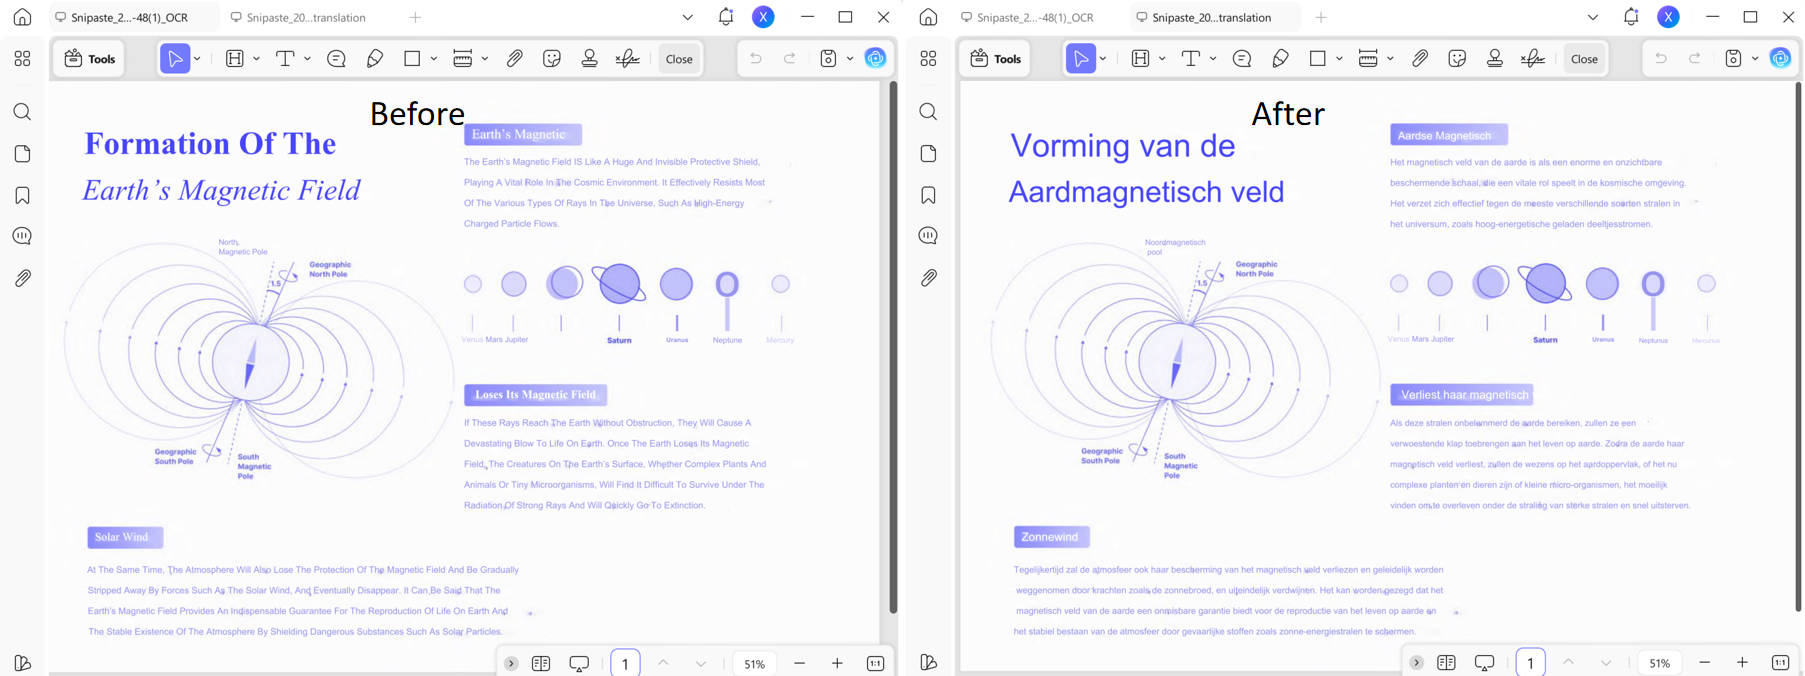Click the AI assistant icon in left window
The height and width of the screenshot is (676, 1805).
tap(875, 59)
